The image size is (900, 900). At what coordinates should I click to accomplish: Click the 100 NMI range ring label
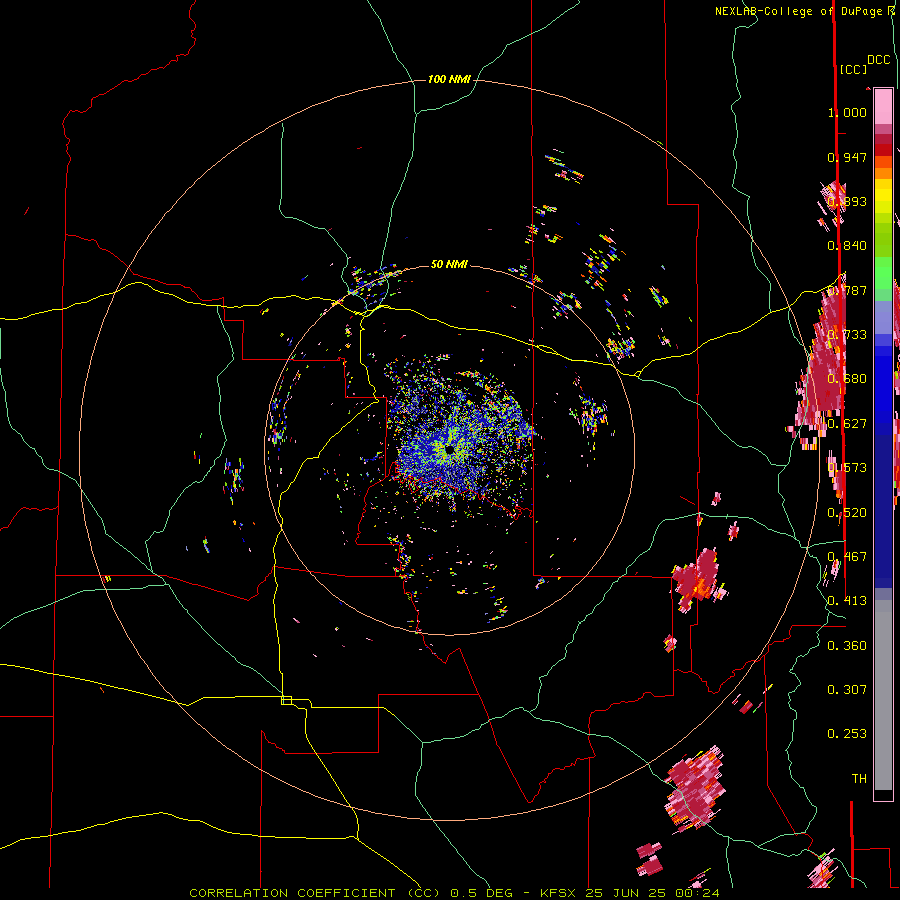(449, 79)
